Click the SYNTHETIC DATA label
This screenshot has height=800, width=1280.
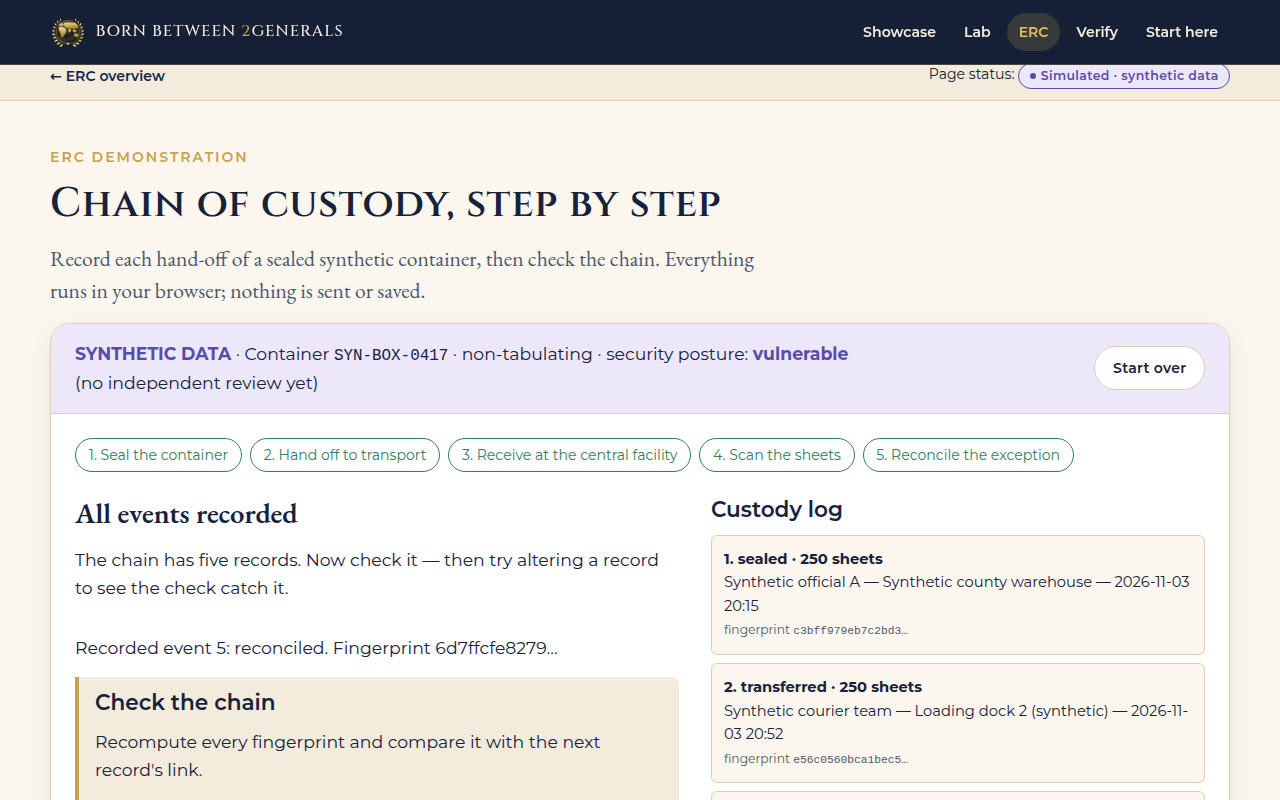click(x=153, y=354)
